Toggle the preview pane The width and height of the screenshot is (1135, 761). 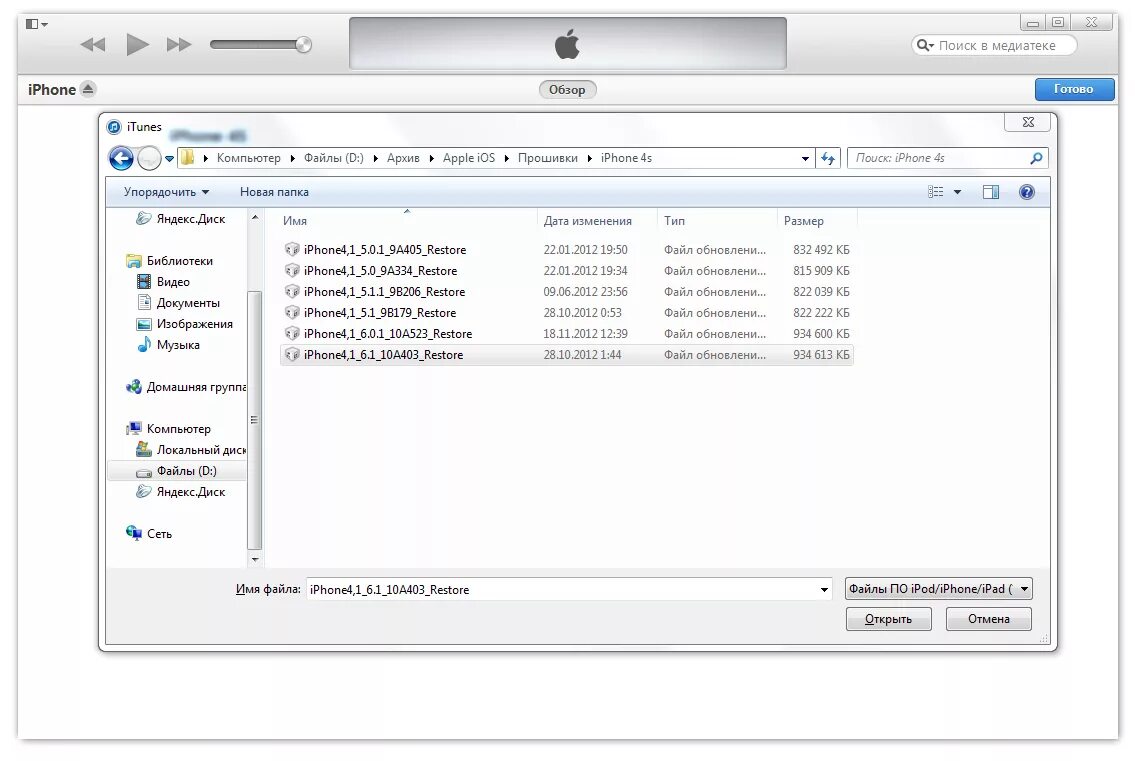pos(991,192)
